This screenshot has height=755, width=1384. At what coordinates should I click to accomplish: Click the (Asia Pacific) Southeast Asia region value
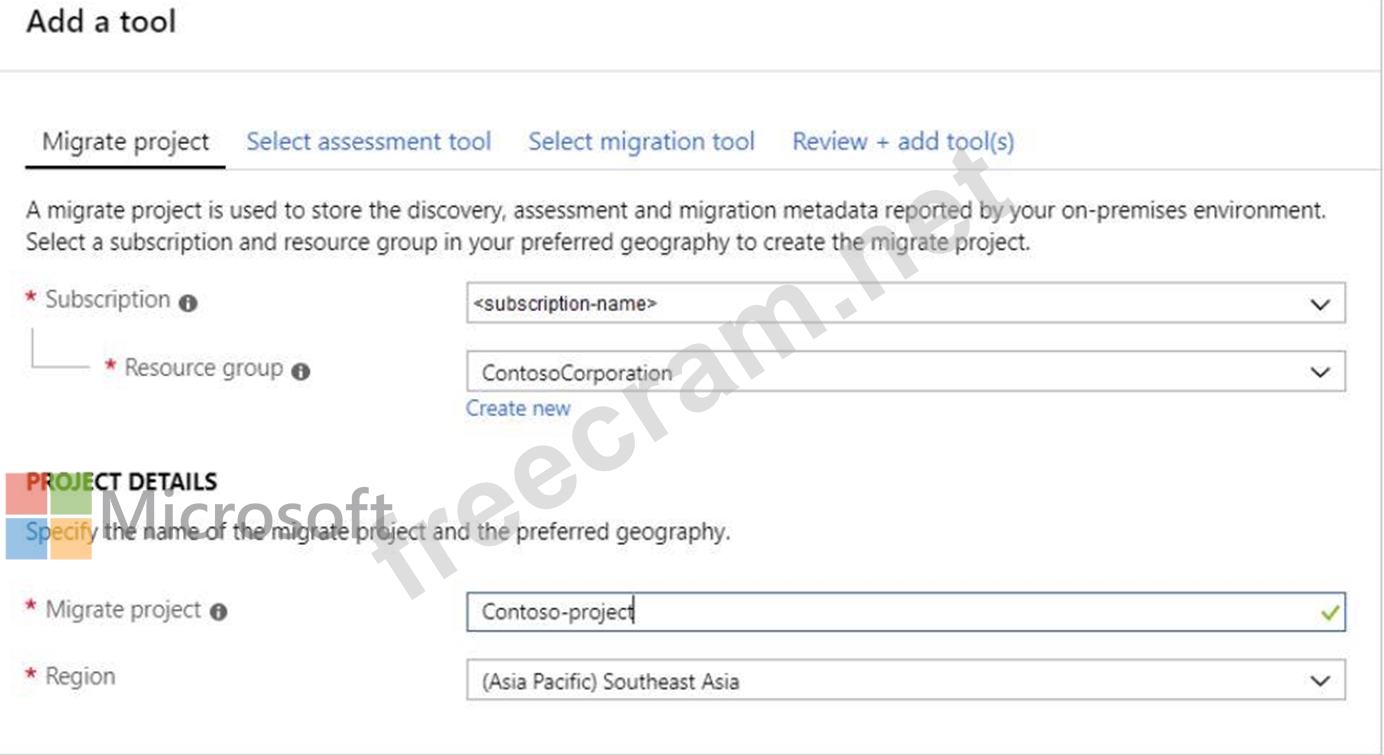click(x=610, y=682)
